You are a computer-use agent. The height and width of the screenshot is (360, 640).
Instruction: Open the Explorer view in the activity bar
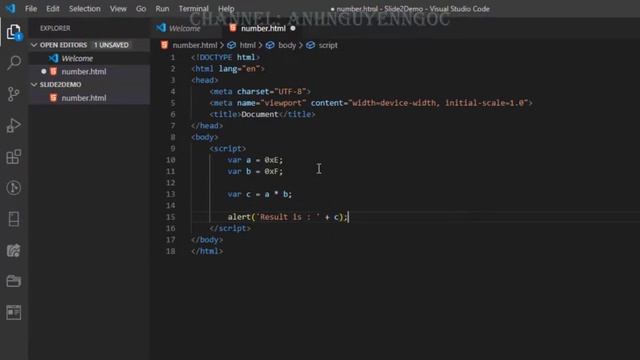click(13, 32)
